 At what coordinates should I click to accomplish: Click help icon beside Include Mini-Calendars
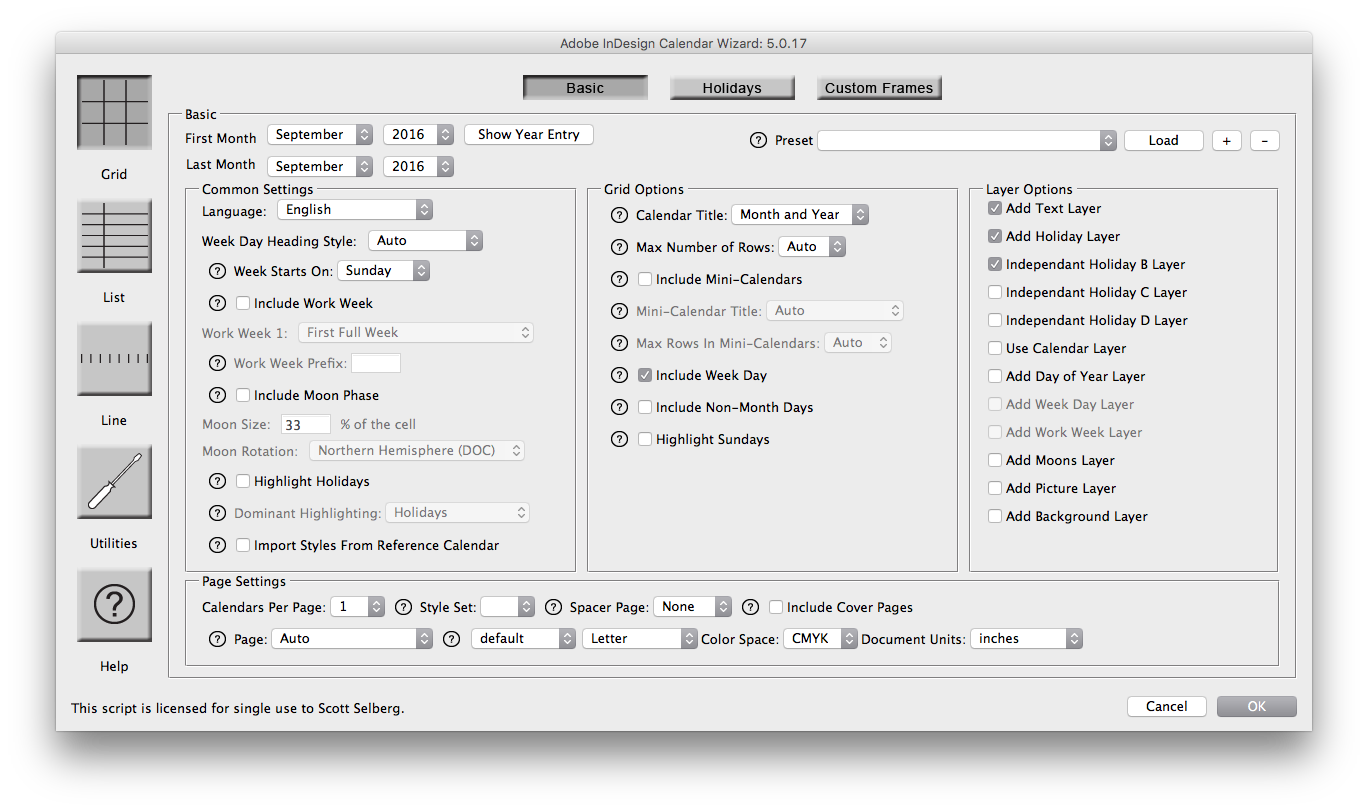pyautogui.click(x=619, y=279)
